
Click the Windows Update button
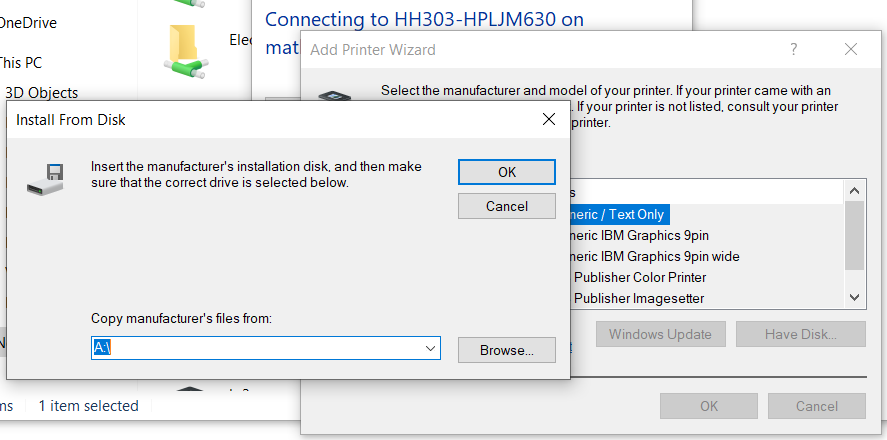(x=660, y=334)
